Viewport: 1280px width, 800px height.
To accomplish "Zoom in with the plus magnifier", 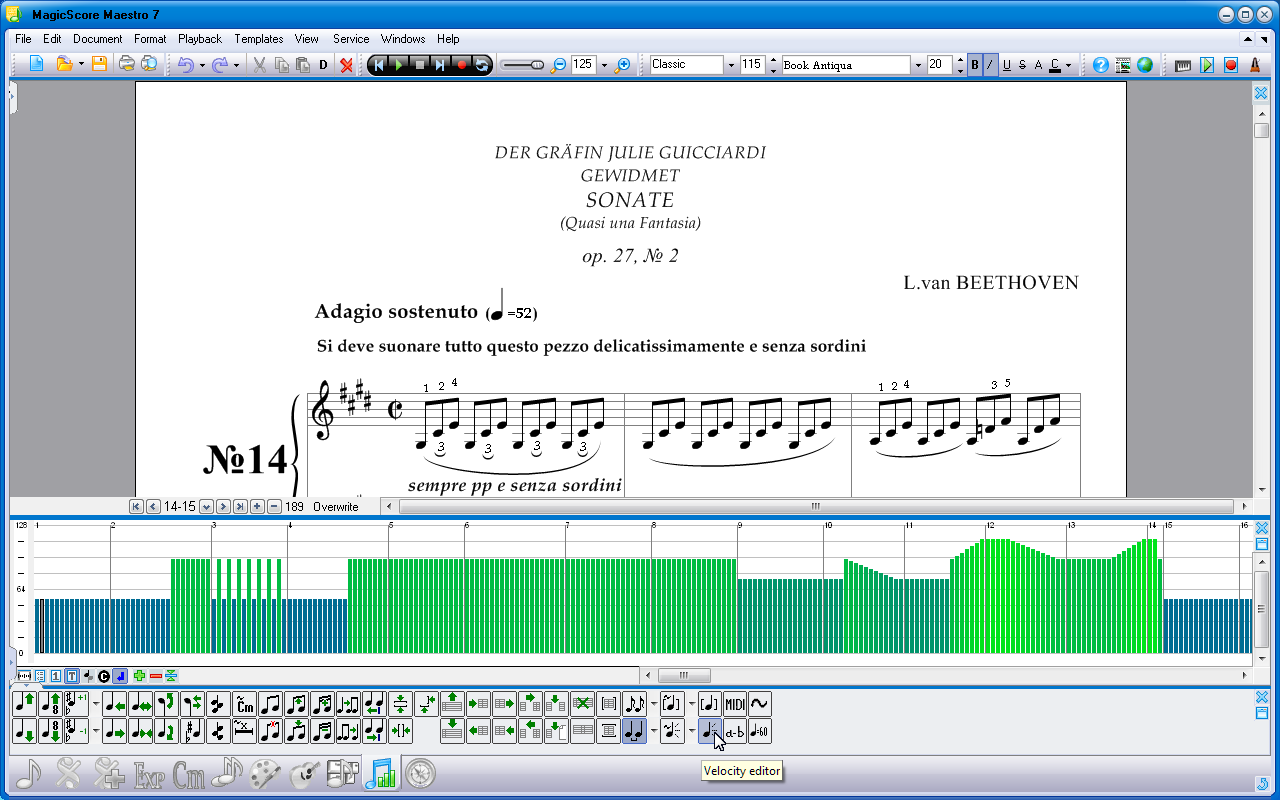I will point(623,65).
